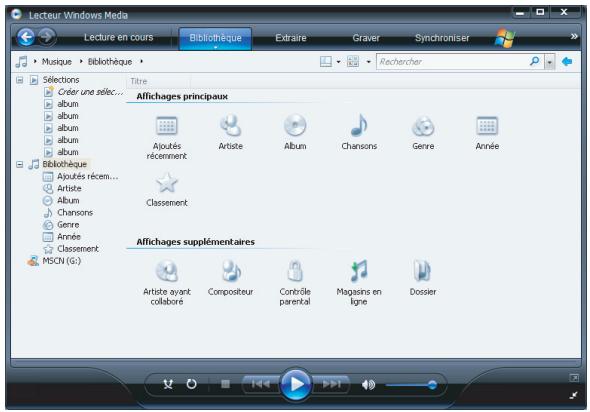Image resolution: width=590 pixels, height=412 pixels.
Task: Expand the breadcrumb arrow after Musique
Action: (81, 61)
